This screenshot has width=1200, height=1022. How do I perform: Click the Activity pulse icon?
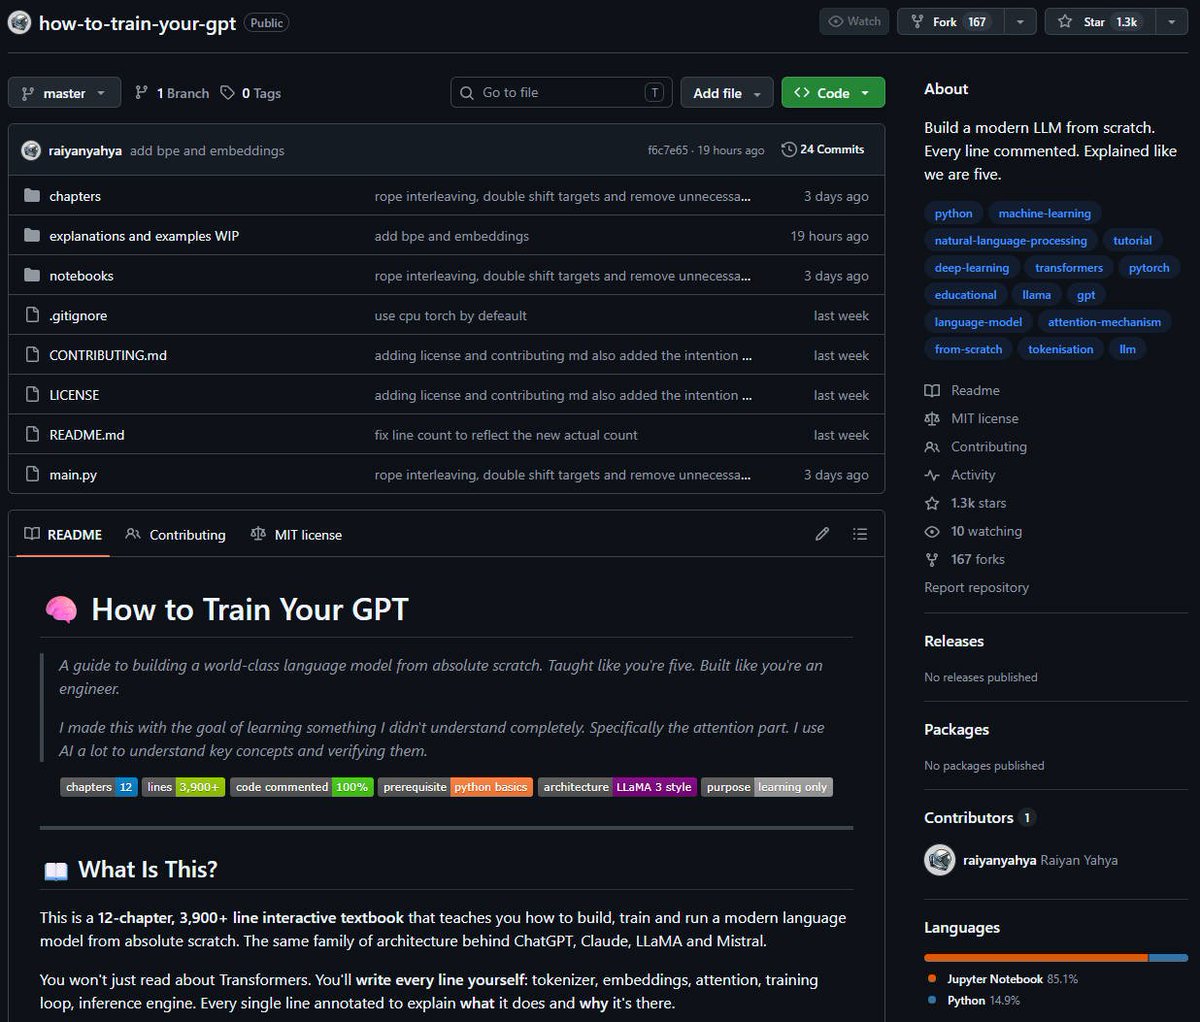(932, 475)
